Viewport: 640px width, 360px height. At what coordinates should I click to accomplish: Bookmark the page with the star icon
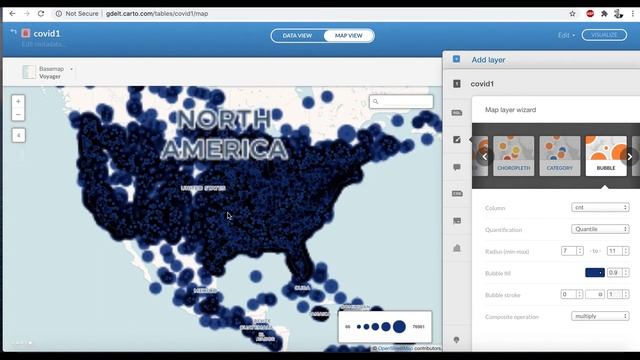572,13
